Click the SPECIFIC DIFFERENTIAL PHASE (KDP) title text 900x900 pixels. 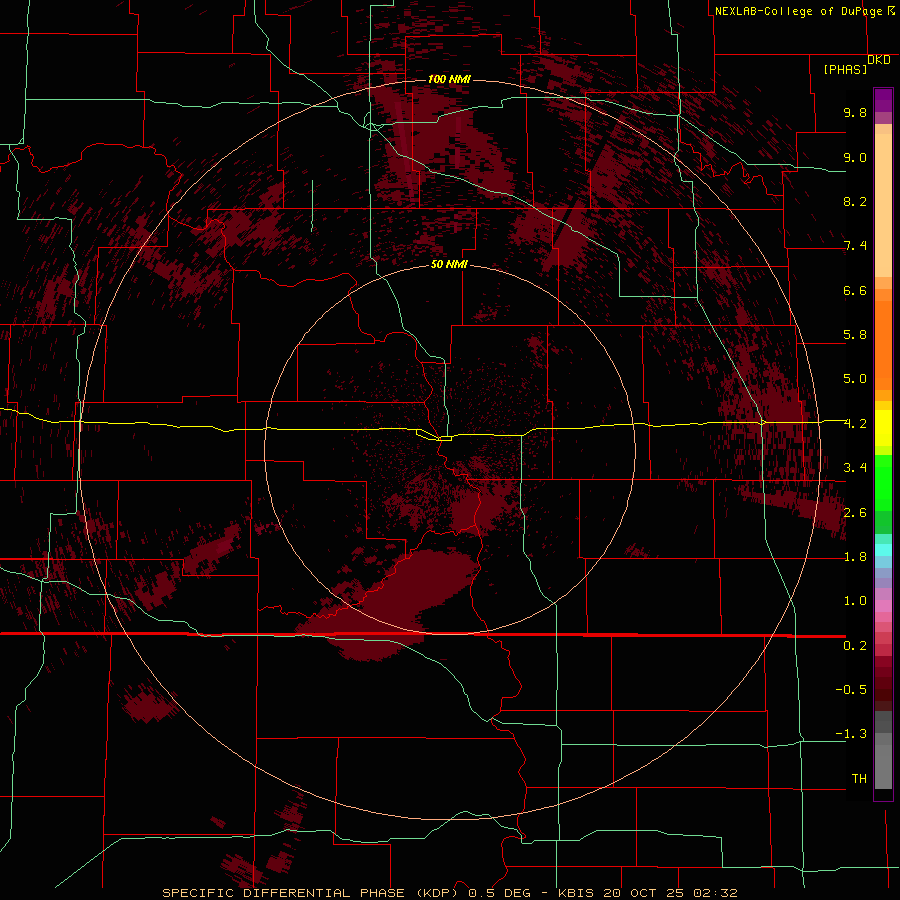tap(311, 893)
